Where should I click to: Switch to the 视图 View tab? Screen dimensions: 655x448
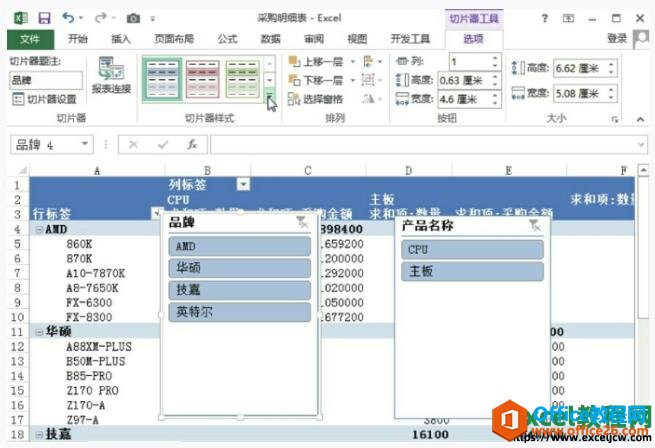[x=357, y=39]
